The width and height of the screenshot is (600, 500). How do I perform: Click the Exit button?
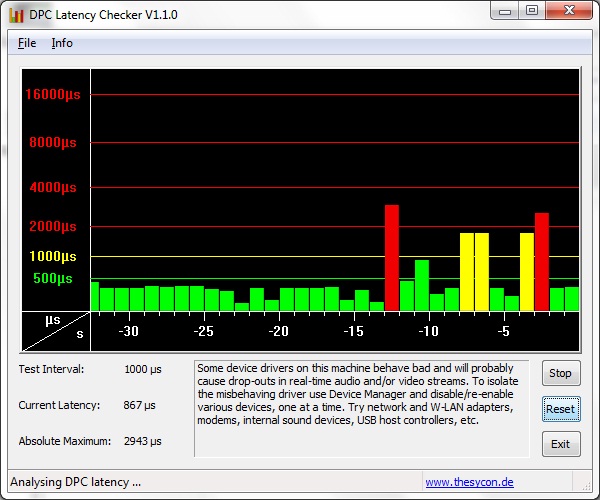(561, 444)
